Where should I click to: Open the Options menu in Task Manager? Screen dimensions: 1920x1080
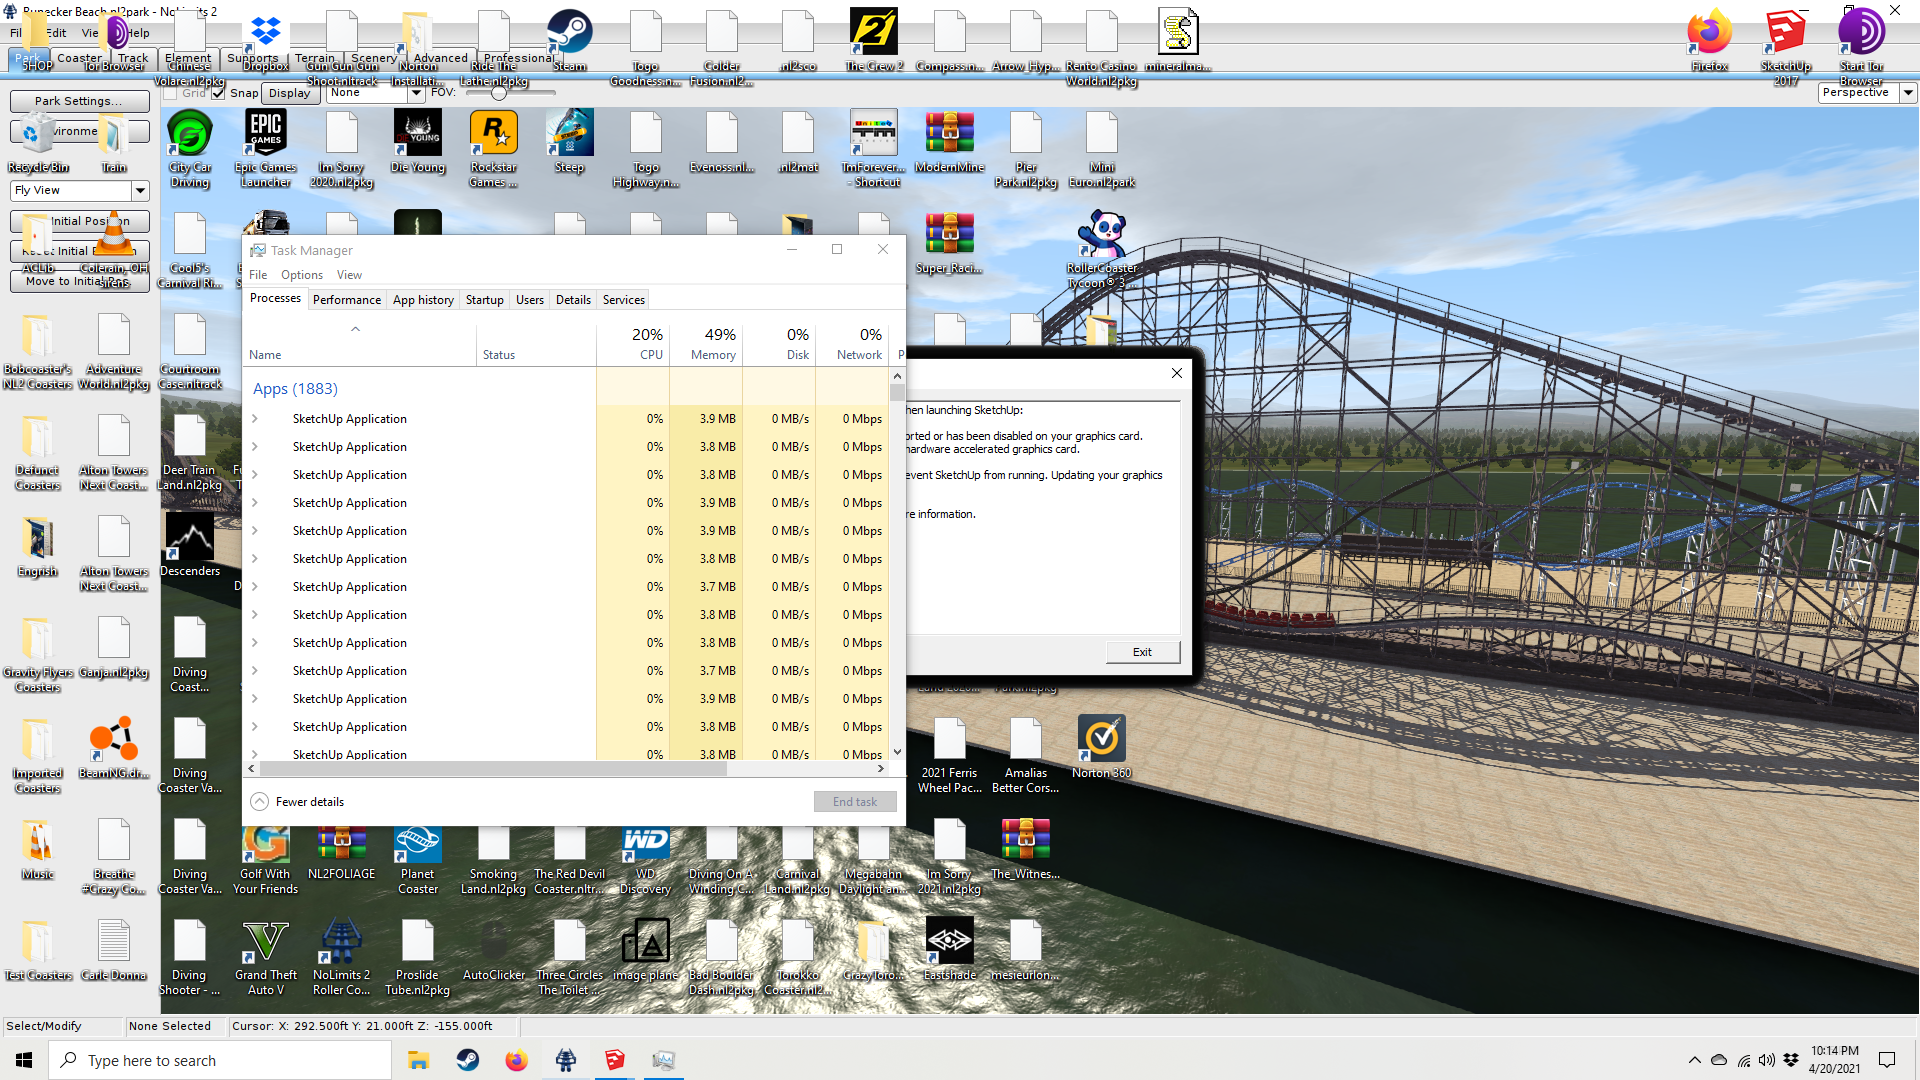click(301, 275)
